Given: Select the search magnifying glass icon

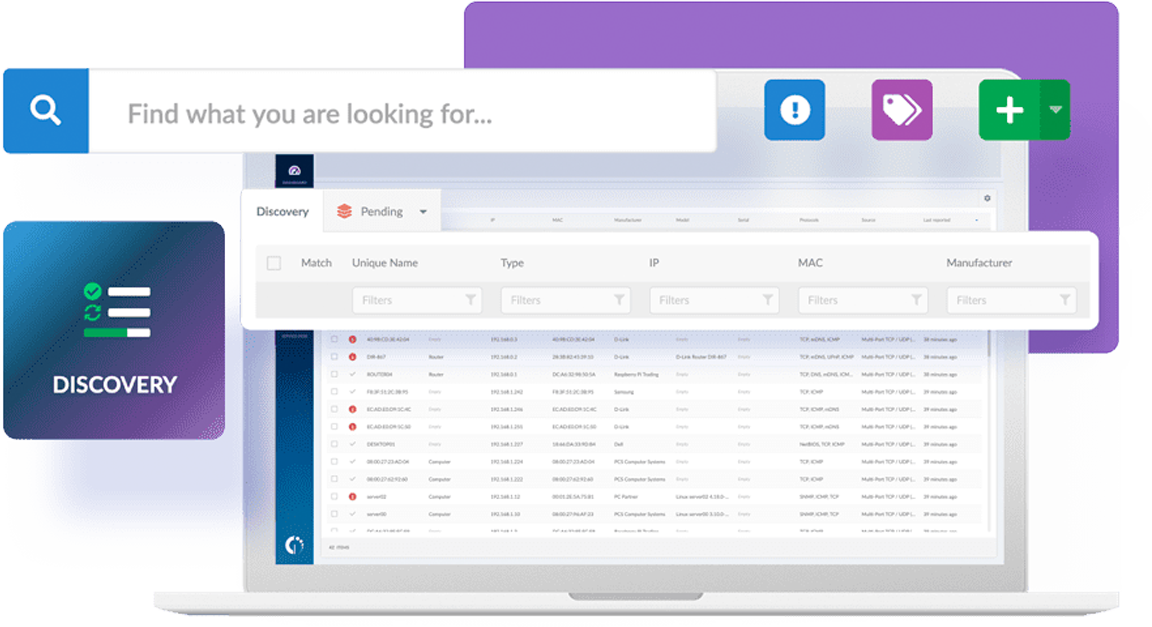Looking at the screenshot, I should (44, 109).
